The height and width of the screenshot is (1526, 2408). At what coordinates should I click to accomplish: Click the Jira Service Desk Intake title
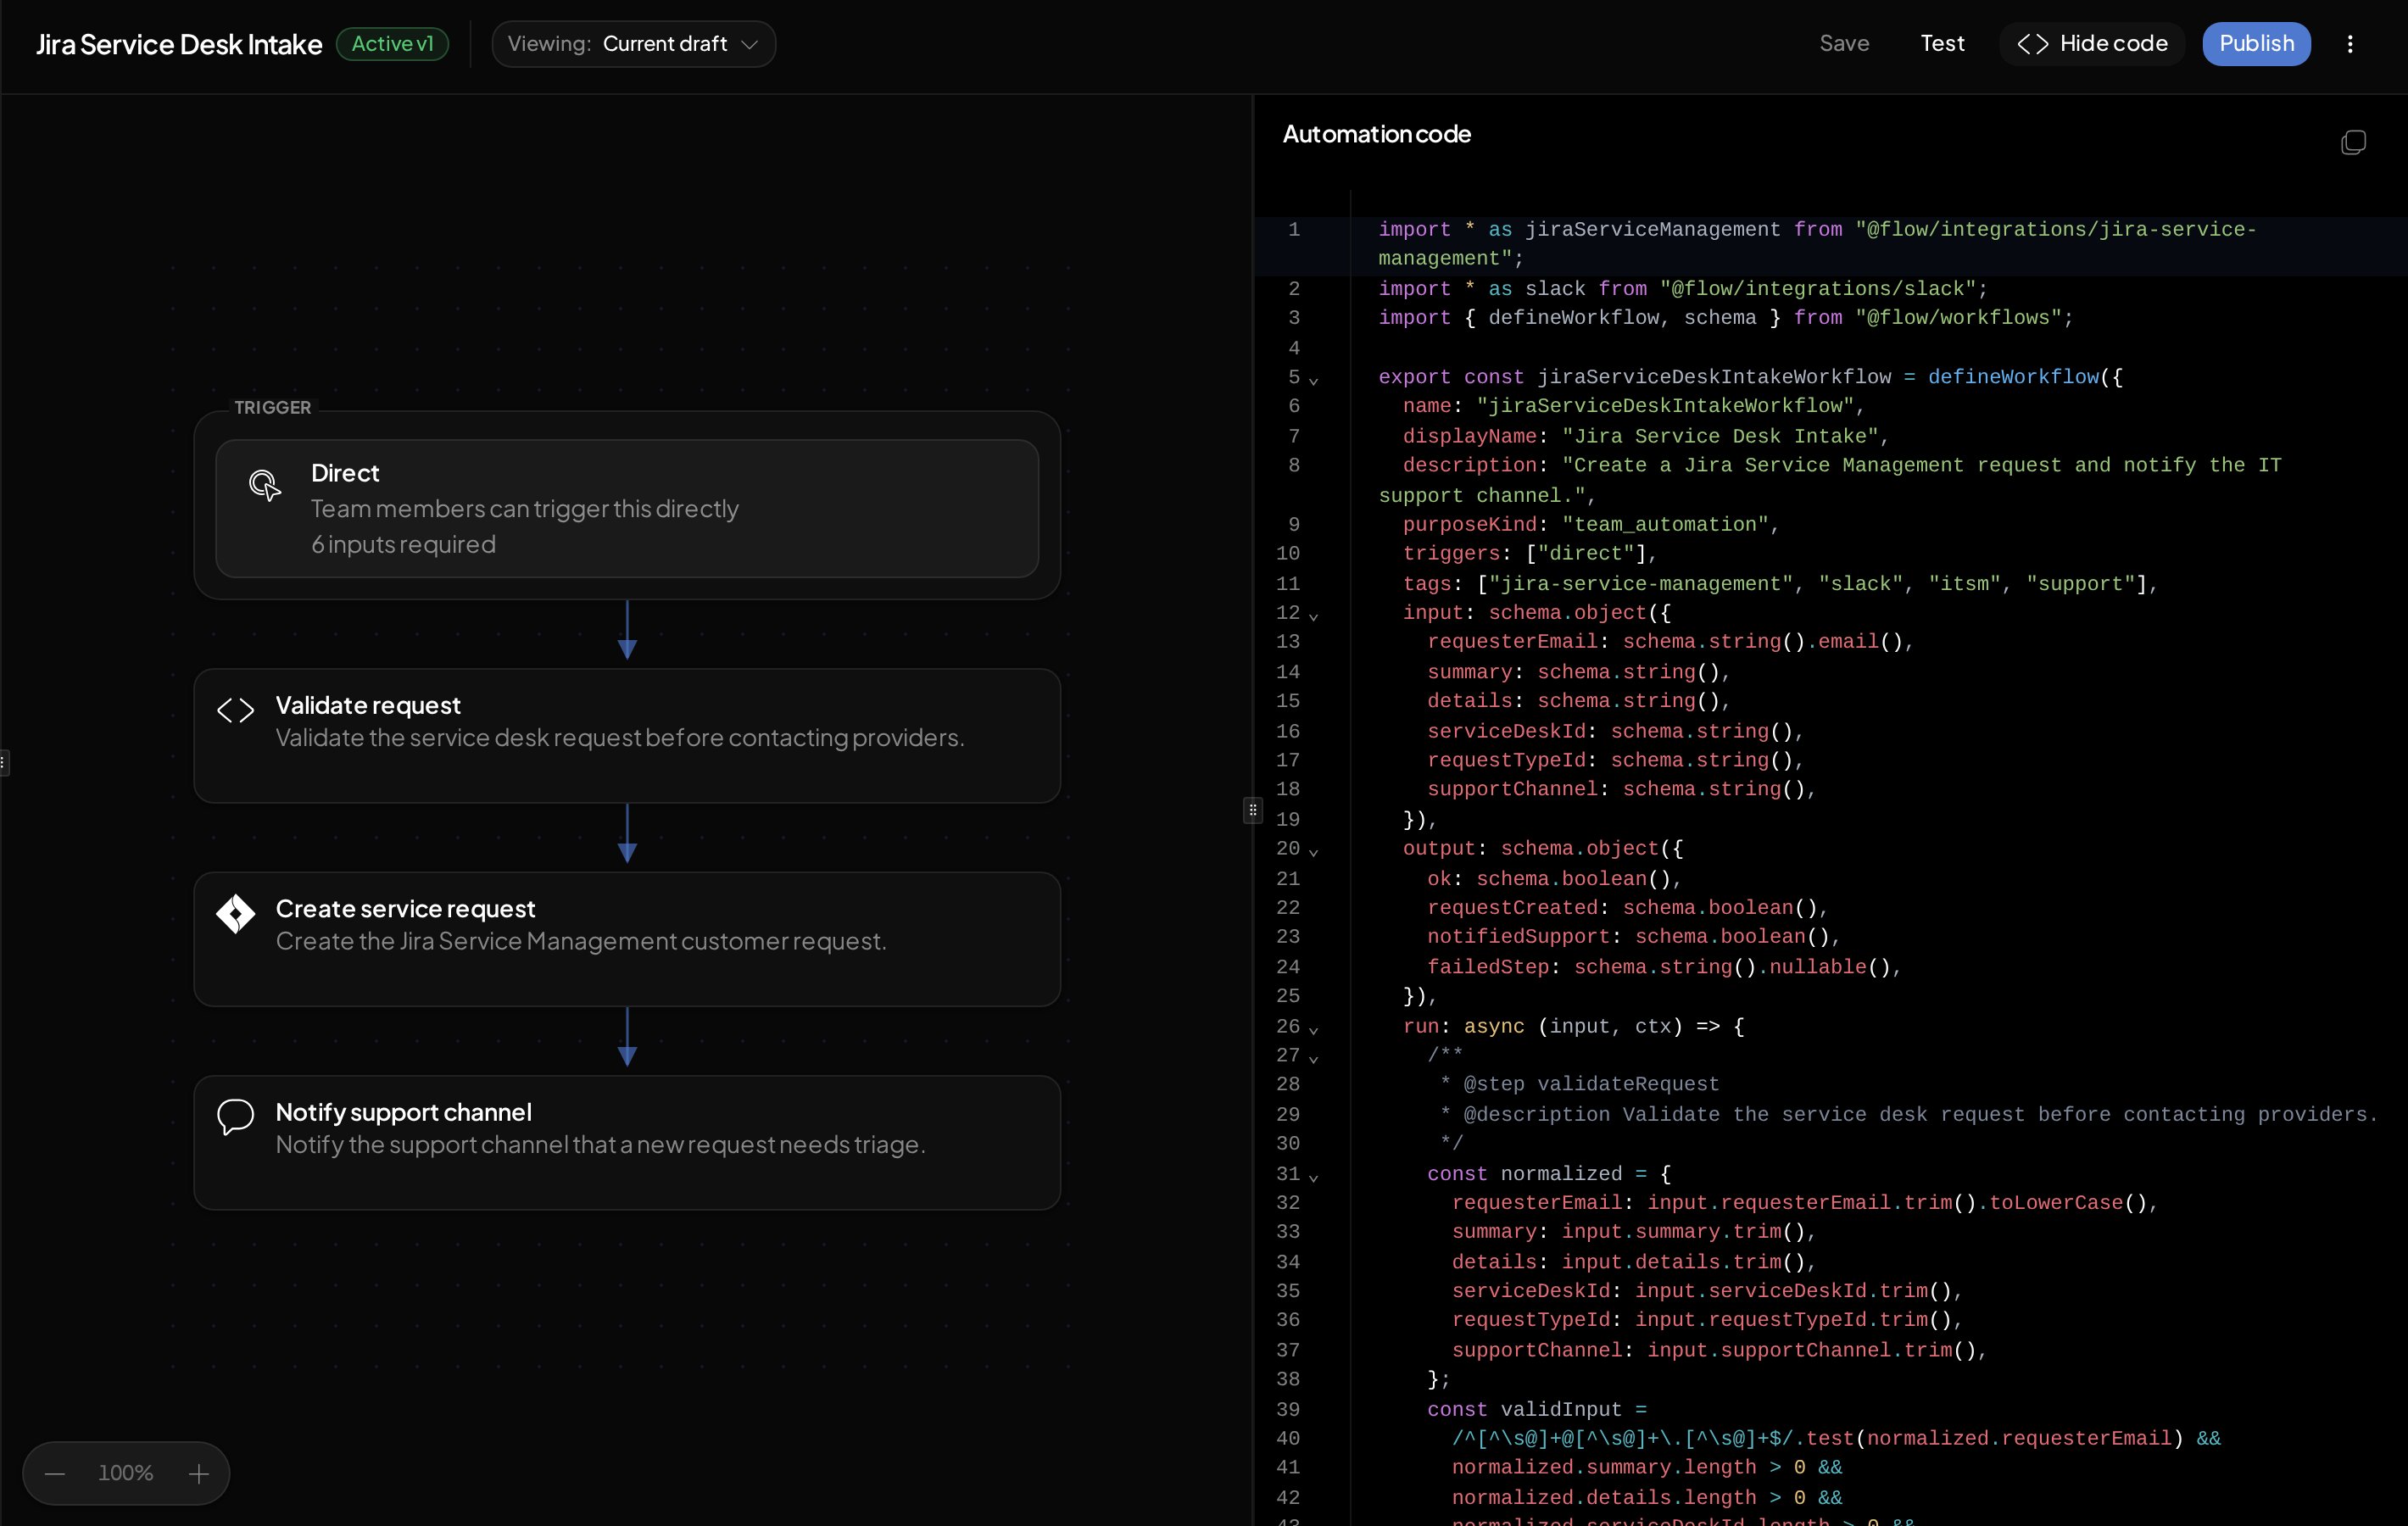click(x=179, y=44)
